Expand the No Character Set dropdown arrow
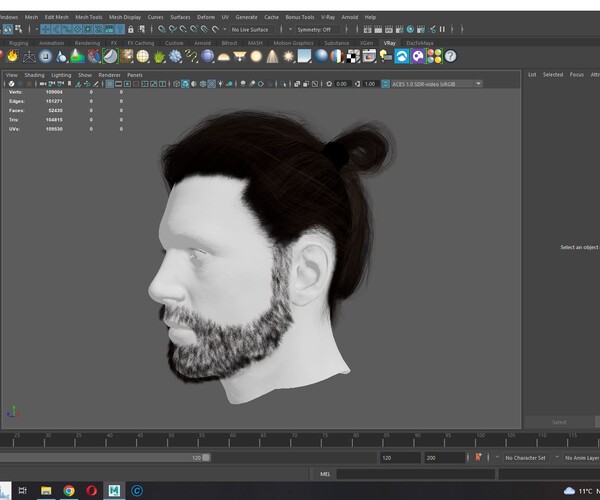 tap(497, 457)
